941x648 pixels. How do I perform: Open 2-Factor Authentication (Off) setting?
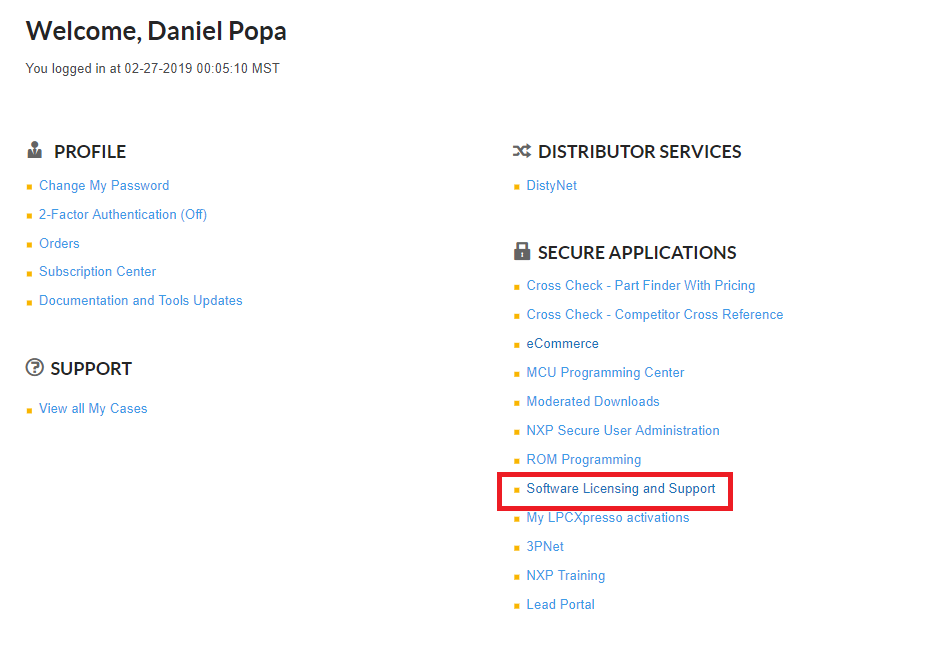123,215
